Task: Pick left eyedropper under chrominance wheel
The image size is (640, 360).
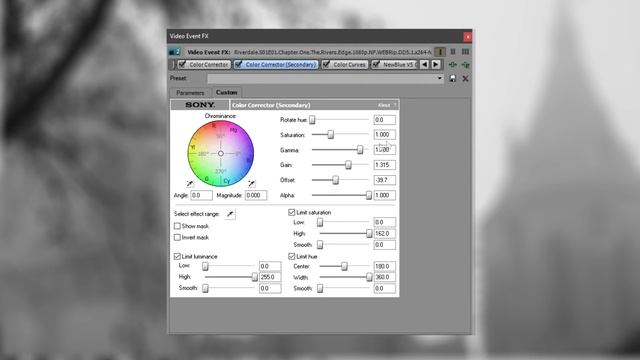Action: (x=190, y=183)
